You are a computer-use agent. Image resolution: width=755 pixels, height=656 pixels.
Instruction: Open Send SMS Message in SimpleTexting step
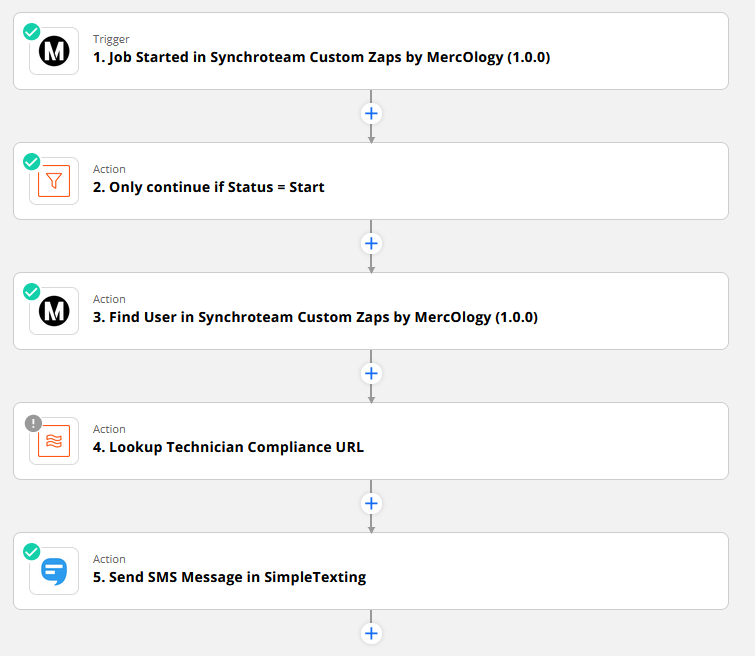371,571
